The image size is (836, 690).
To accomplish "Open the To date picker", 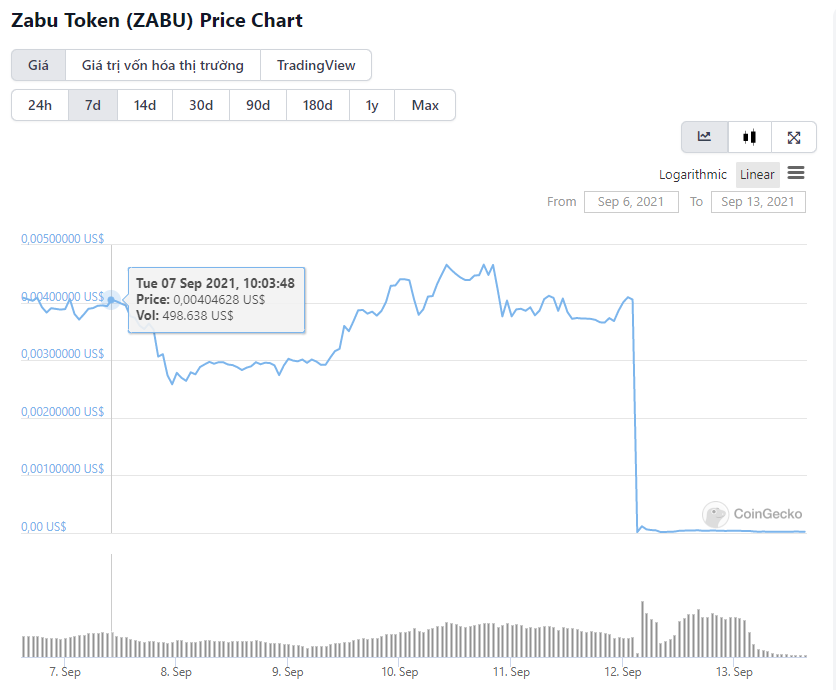I will pos(758,202).
